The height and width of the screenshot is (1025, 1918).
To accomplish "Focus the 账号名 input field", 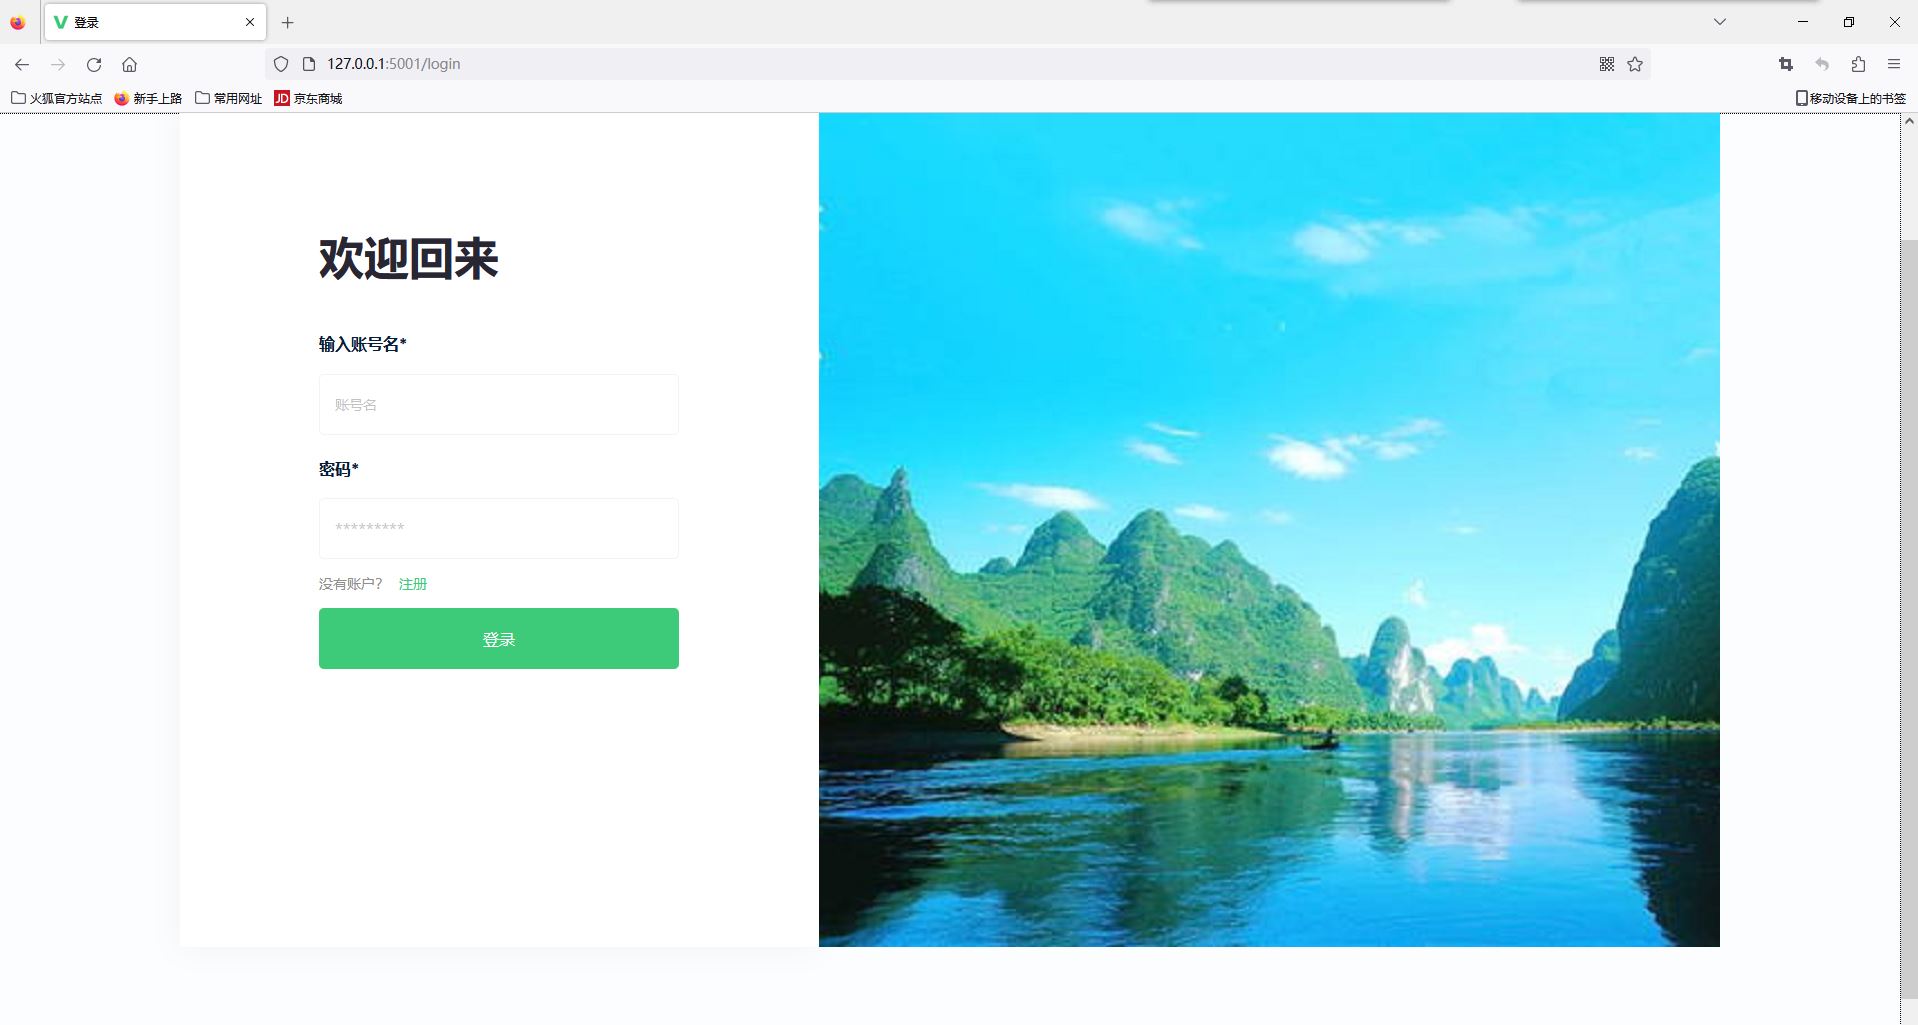I will point(499,404).
